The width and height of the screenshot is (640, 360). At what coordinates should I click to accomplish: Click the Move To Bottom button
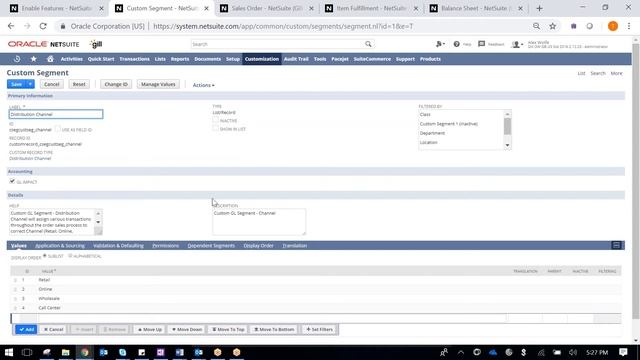[x=274, y=329]
